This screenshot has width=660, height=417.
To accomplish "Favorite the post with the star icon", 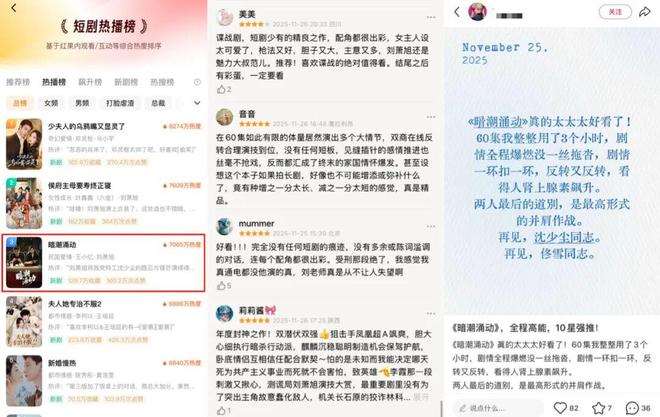I will [x=598, y=408].
